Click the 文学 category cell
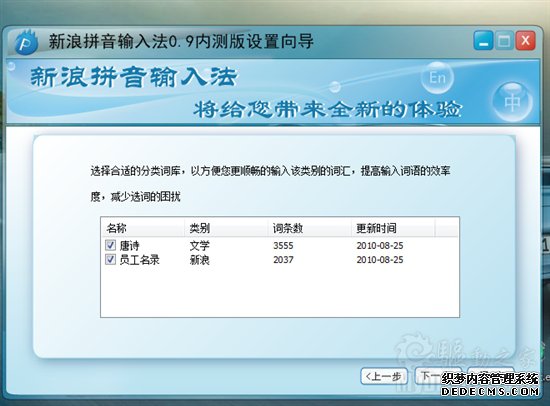Image resolution: width=550 pixels, height=406 pixels. click(x=200, y=245)
